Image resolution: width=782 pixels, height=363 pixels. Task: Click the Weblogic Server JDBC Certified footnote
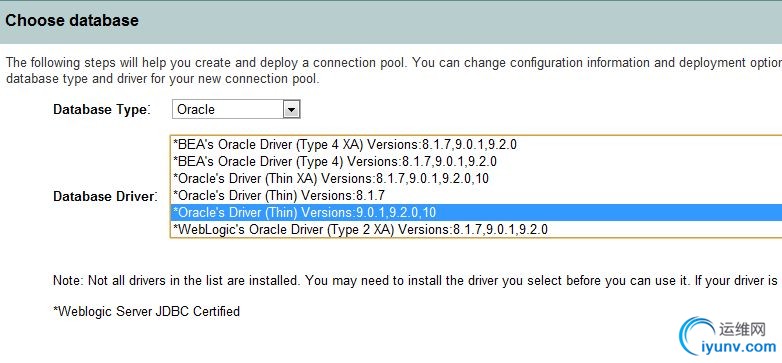(147, 312)
